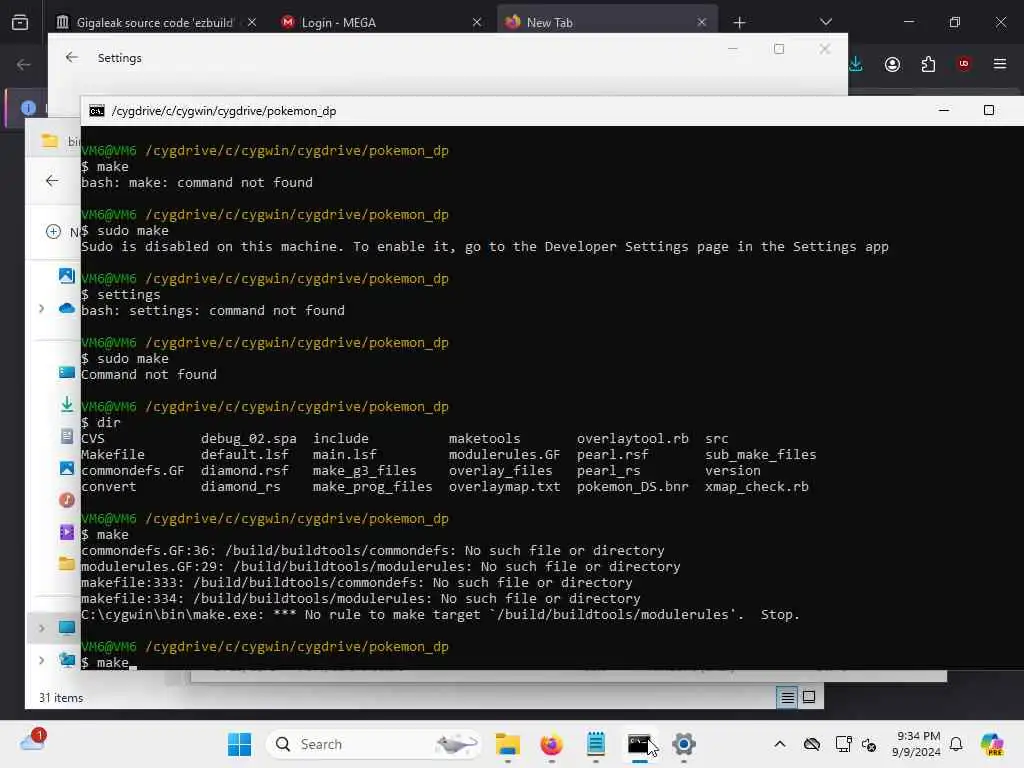Viewport: 1024px width, 768px height.
Task: Open Firefox hamburger application menu
Action: (1000, 64)
